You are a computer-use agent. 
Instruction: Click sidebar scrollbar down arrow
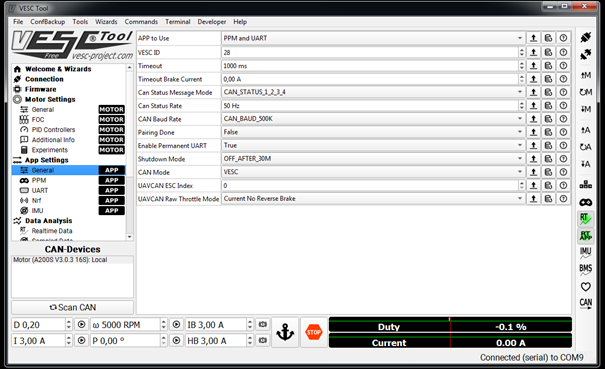pos(130,237)
